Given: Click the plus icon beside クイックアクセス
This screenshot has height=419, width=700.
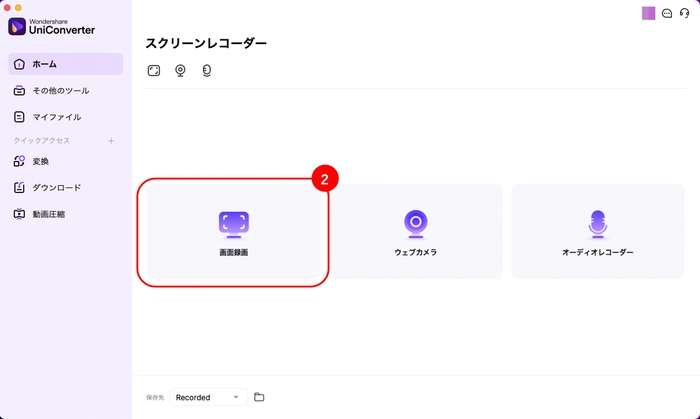Looking at the screenshot, I should coord(111,141).
